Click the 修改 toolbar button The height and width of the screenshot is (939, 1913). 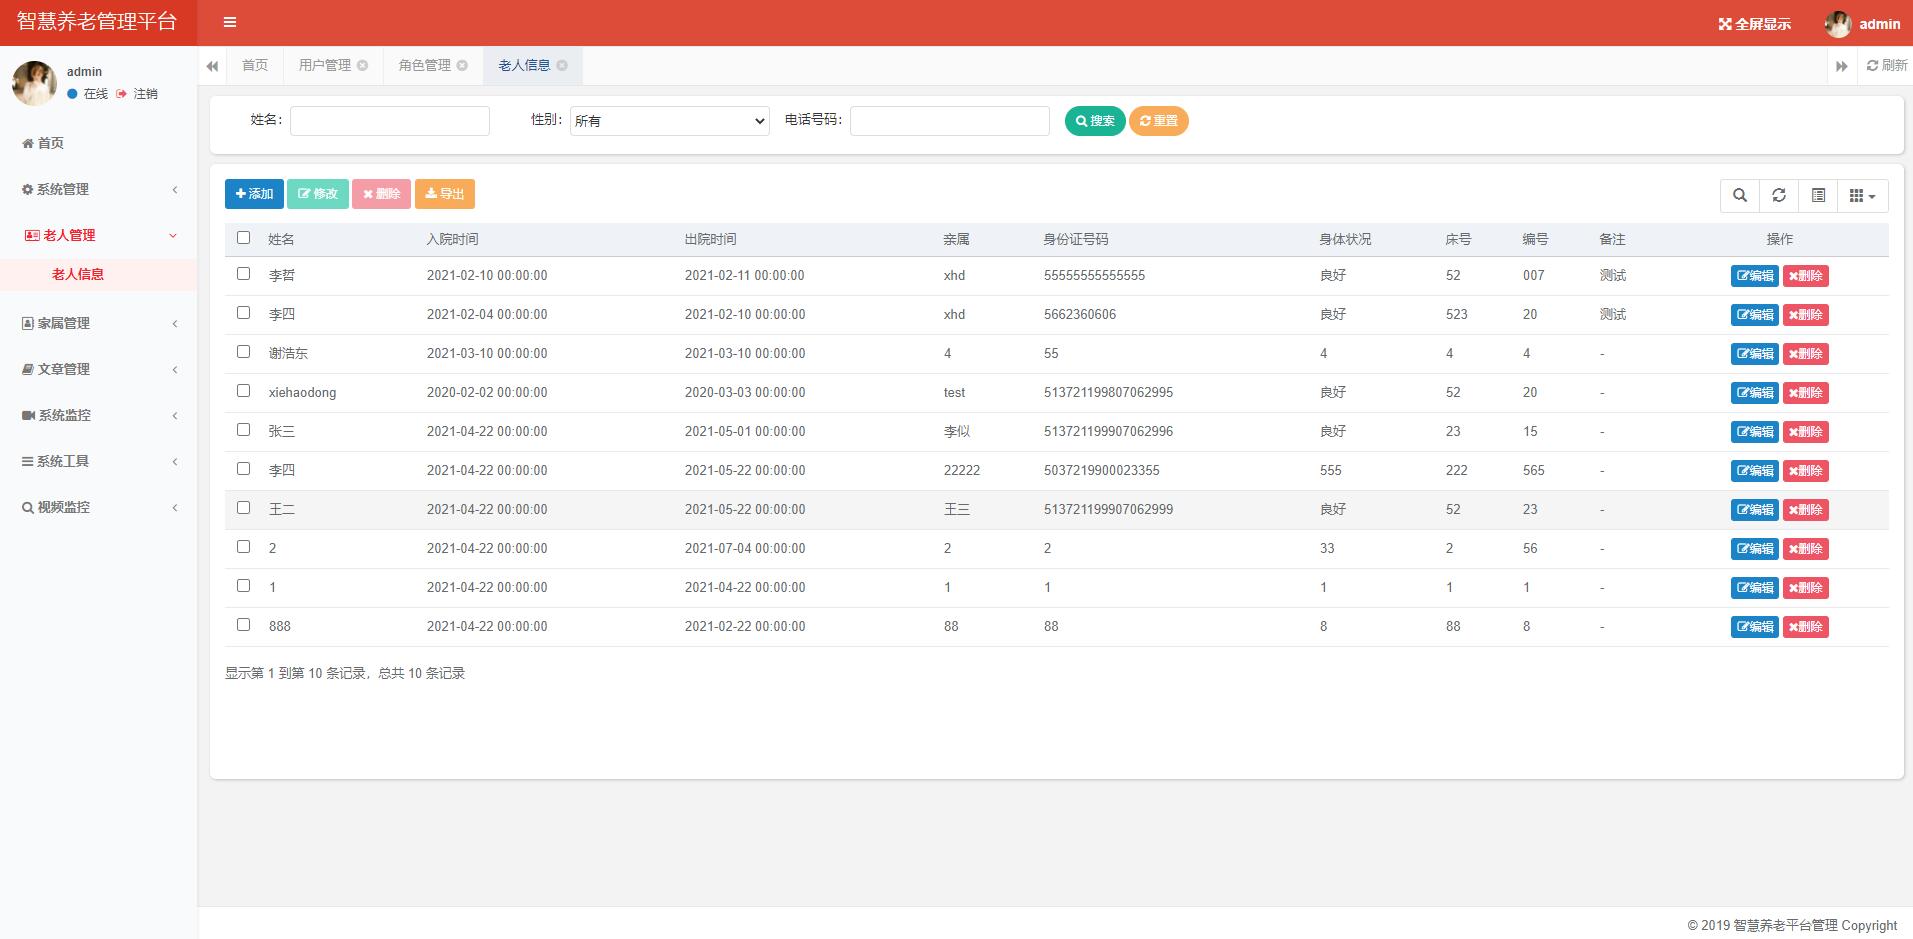(318, 194)
